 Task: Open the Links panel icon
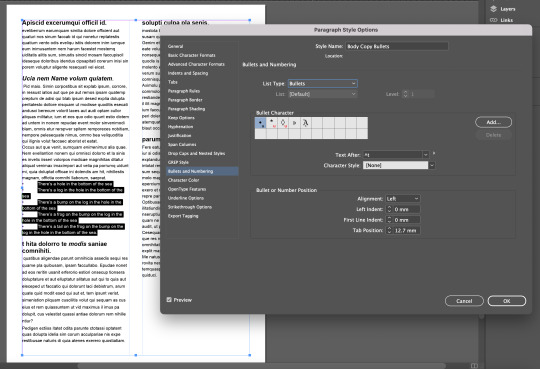[494, 20]
